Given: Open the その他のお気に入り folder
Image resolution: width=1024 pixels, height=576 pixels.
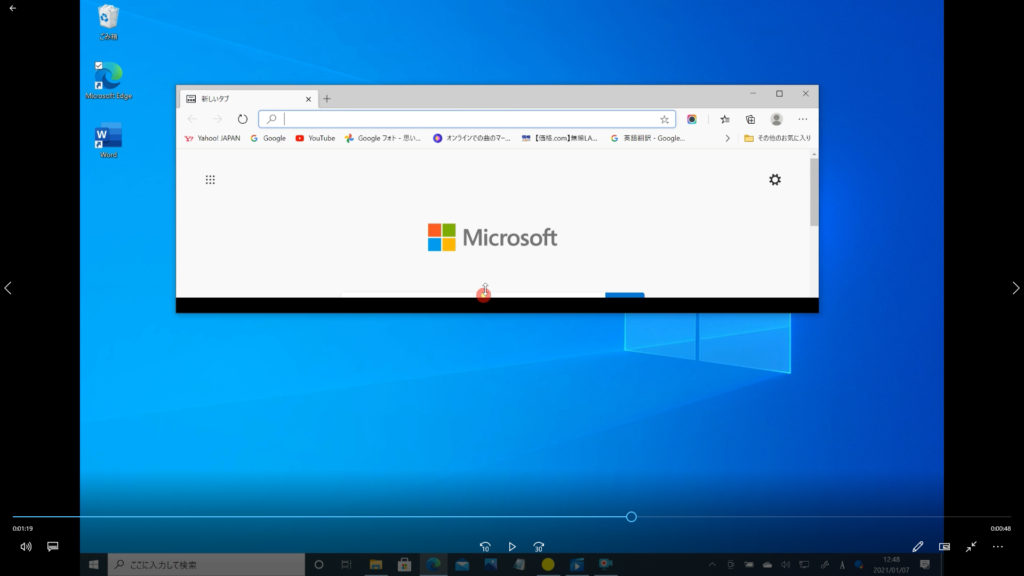Looking at the screenshot, I should point(778,139).
